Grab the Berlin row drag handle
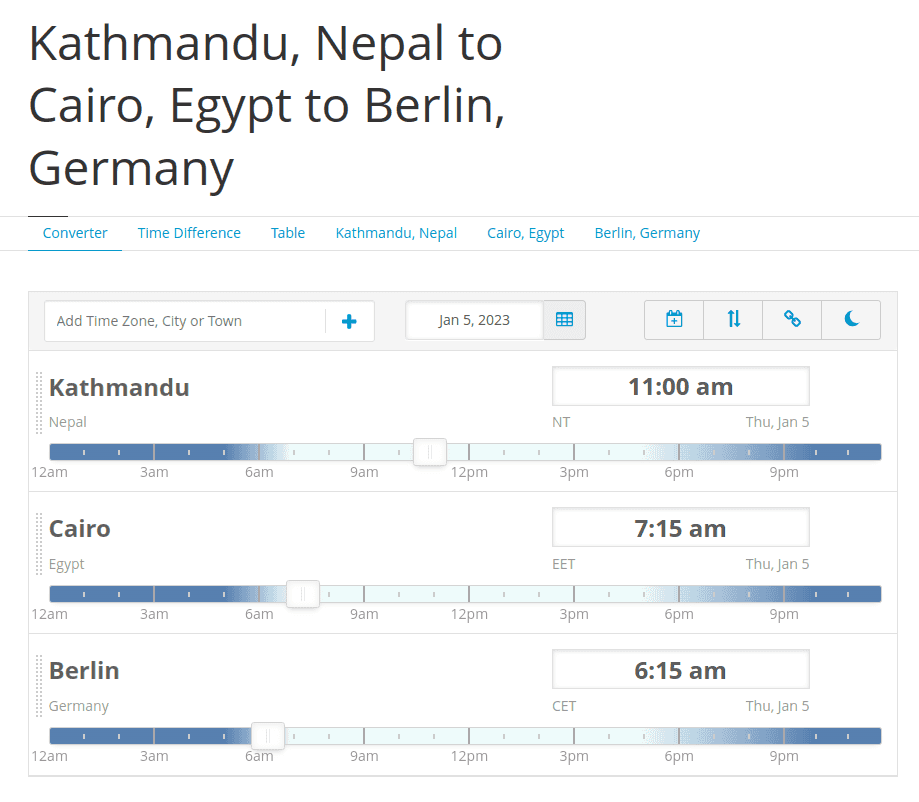This screenshot has height=802, width=919. tap(39, 686)
